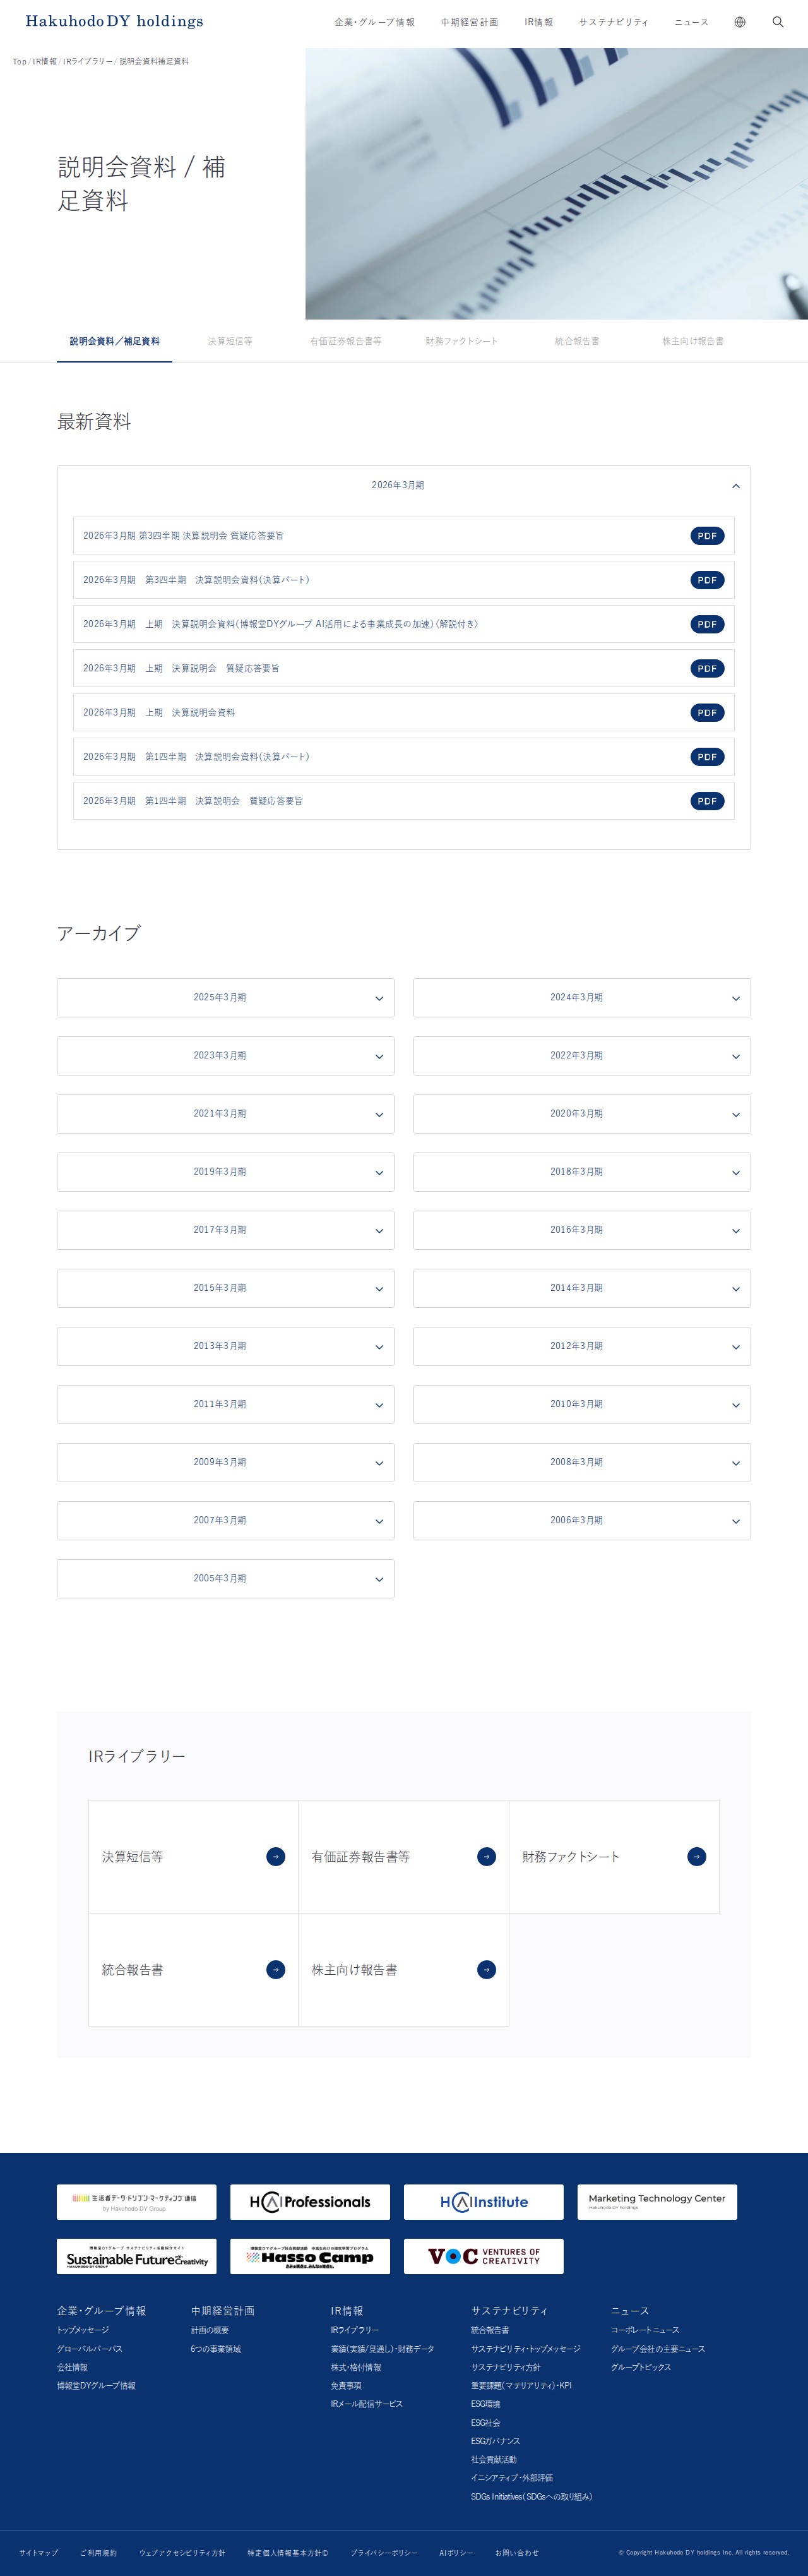Open footer link コーポレートニュース

click(645, 2331)
